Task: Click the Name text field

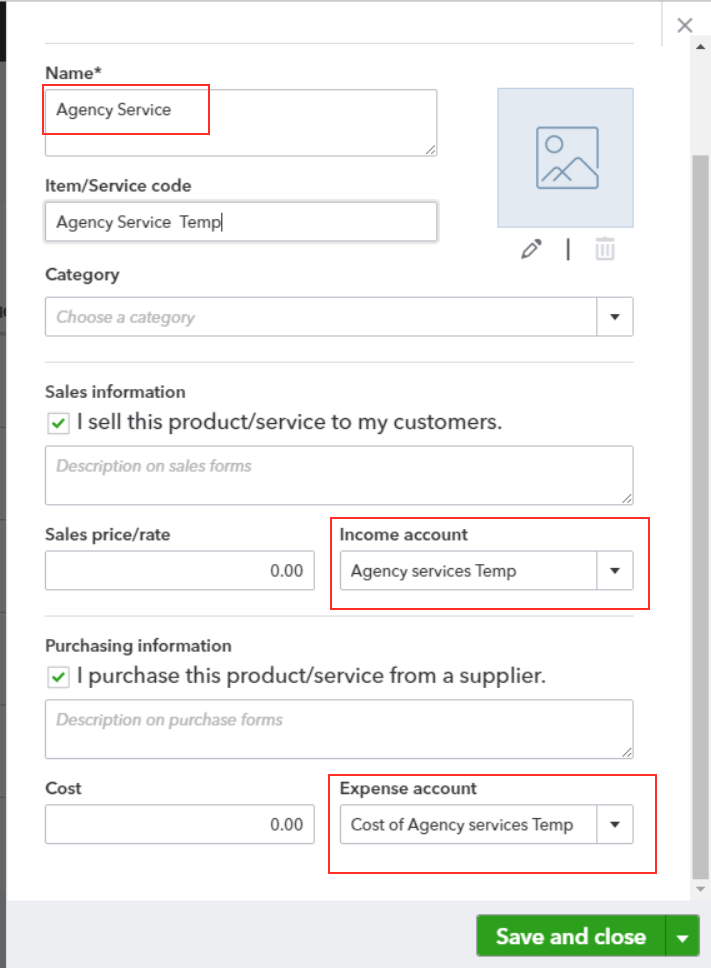Action: [241, 122]
